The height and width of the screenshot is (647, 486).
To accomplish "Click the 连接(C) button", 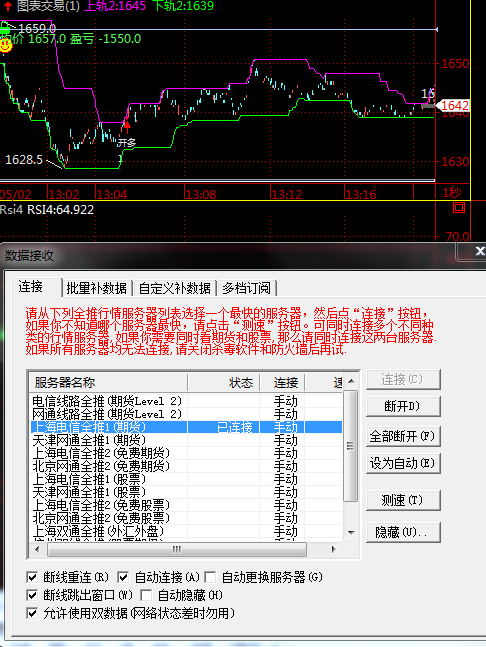I will (x=403, y=379).
